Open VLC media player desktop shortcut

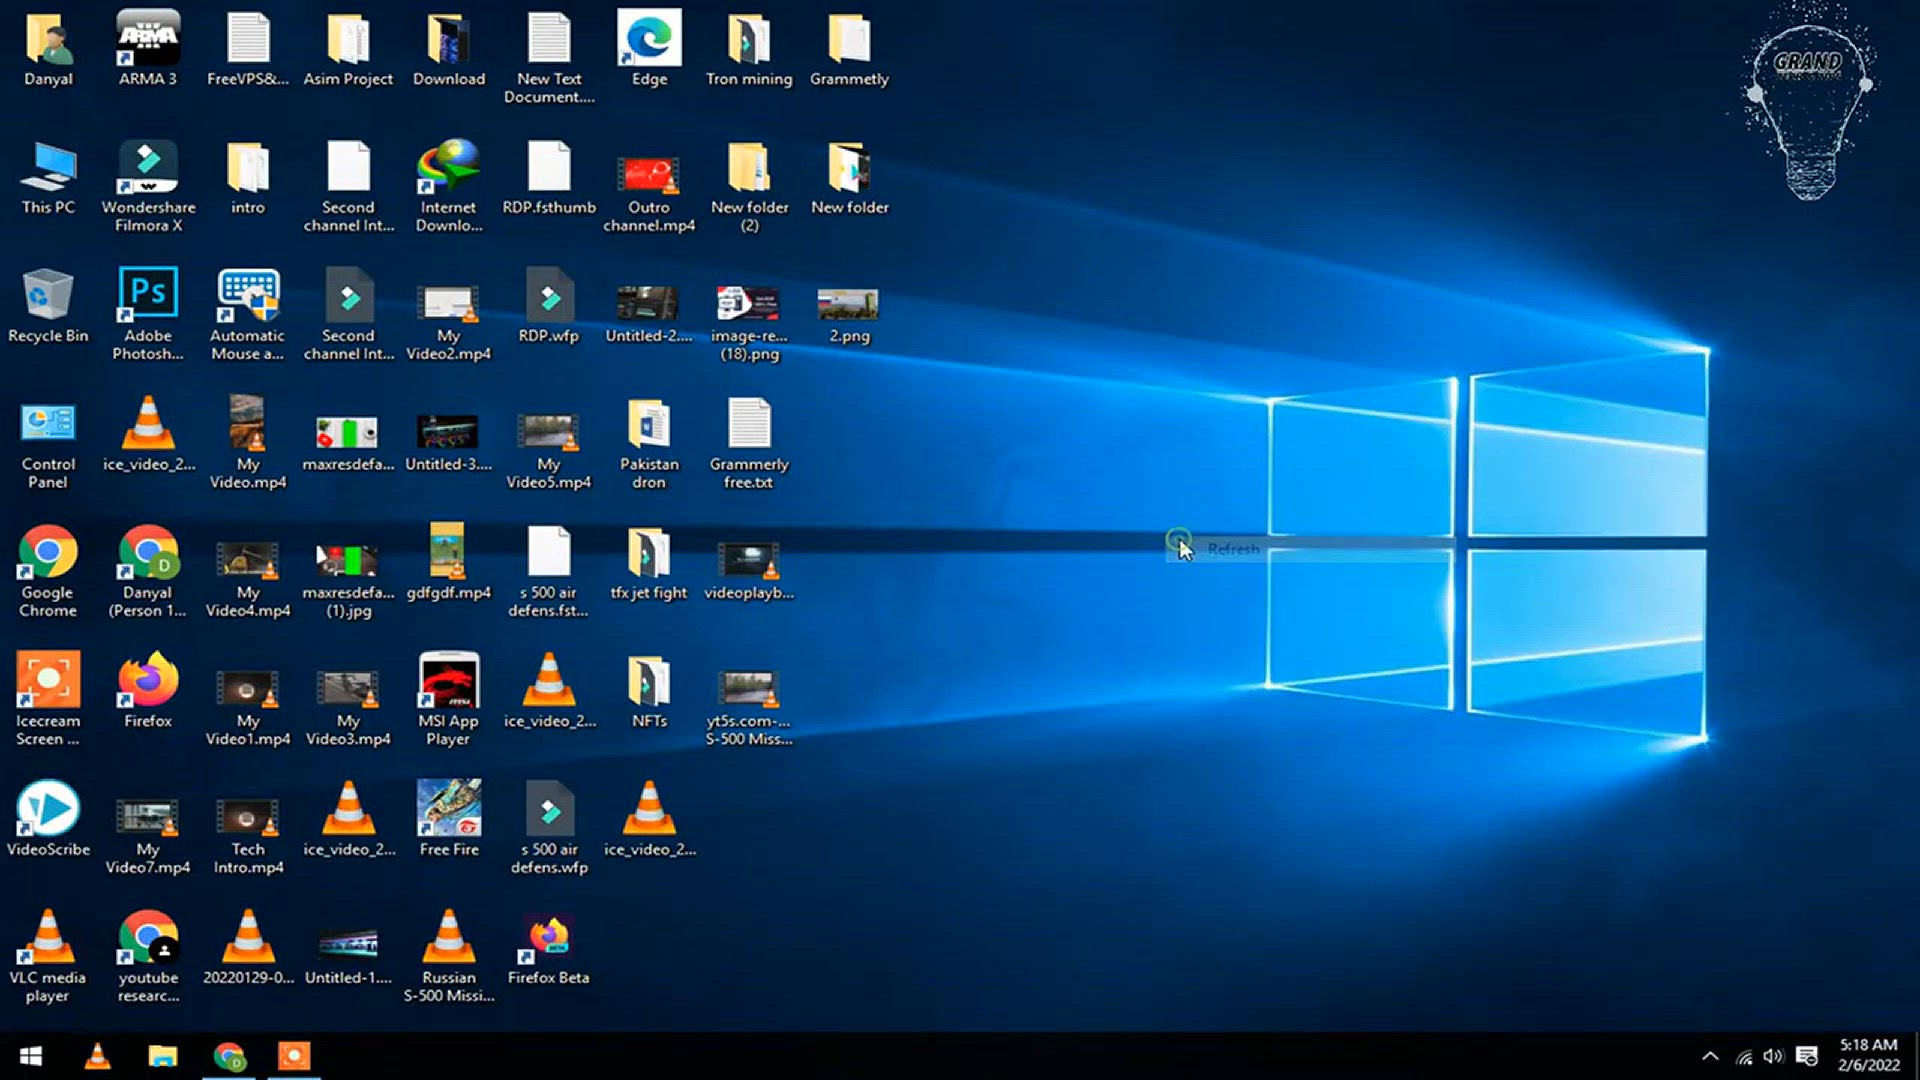[48, 956]
